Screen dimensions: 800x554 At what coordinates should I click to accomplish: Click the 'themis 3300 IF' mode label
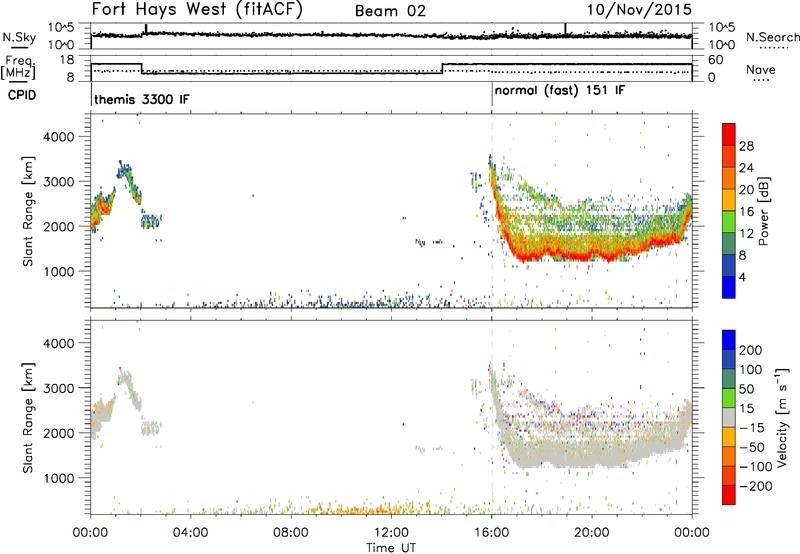click(142, 99)
